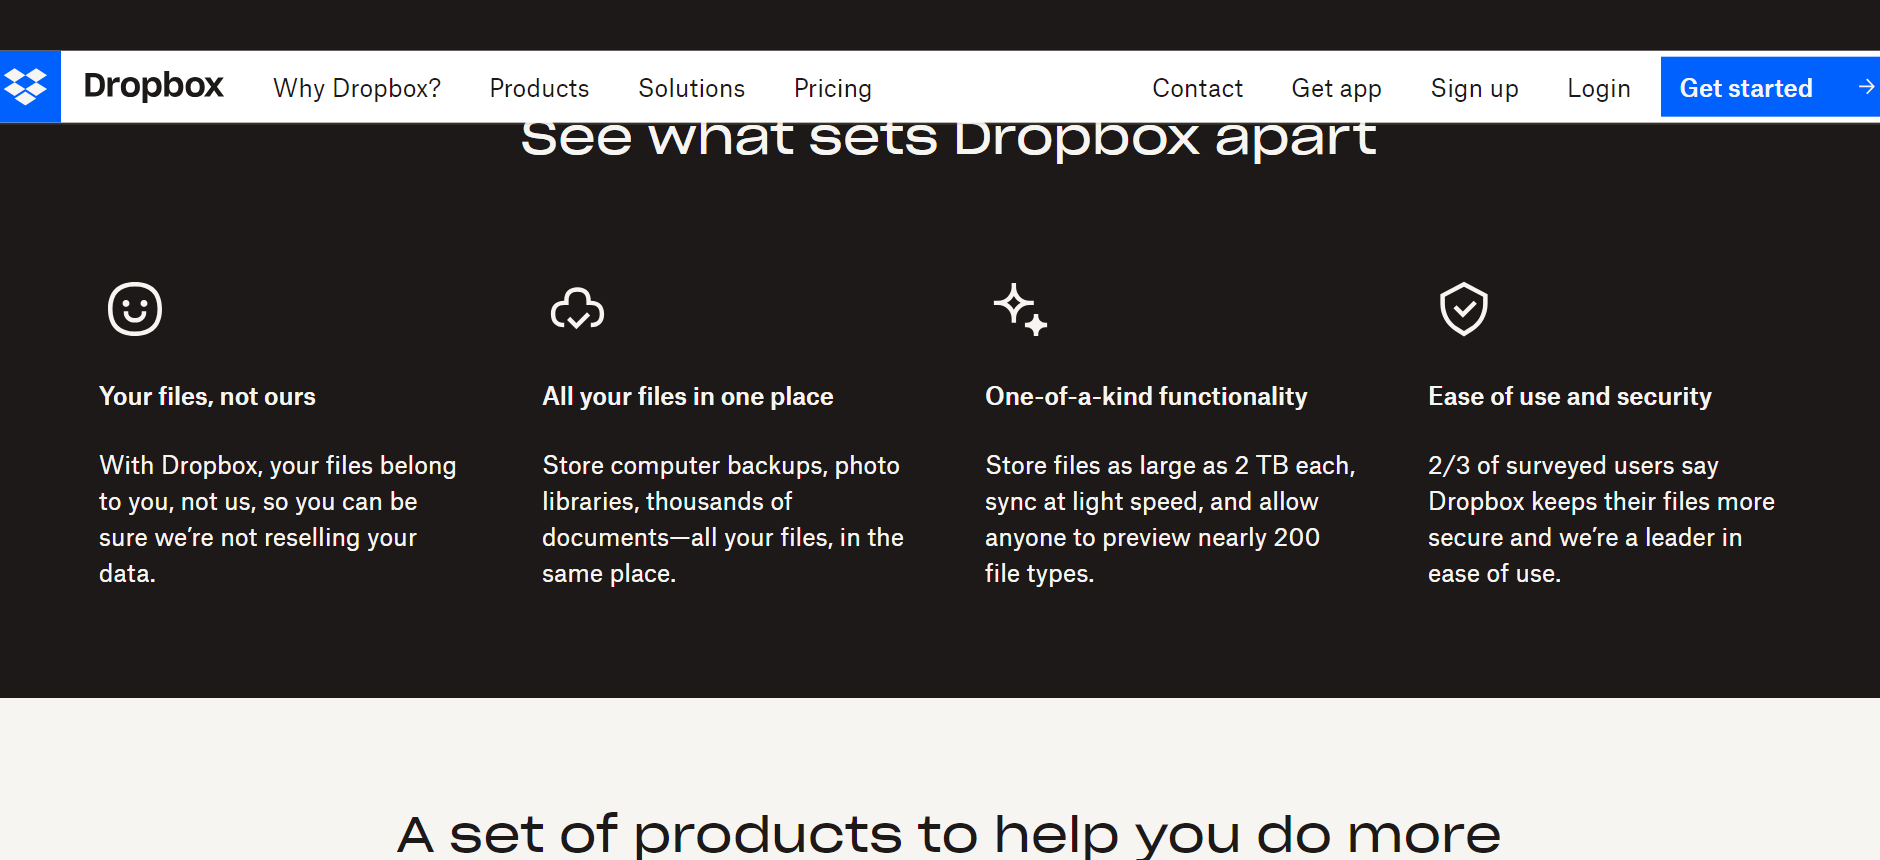
Task: Click the arrow icon beside Get started
Action: pos(1865,87)
